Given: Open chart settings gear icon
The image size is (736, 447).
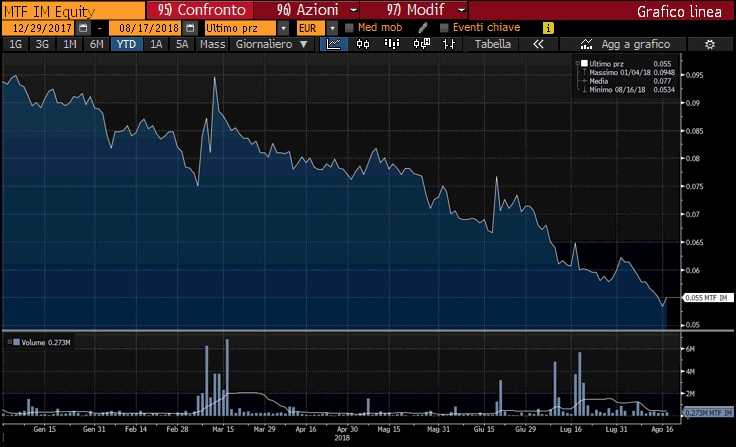Looking at the screenshot, I should click(710, 45).
